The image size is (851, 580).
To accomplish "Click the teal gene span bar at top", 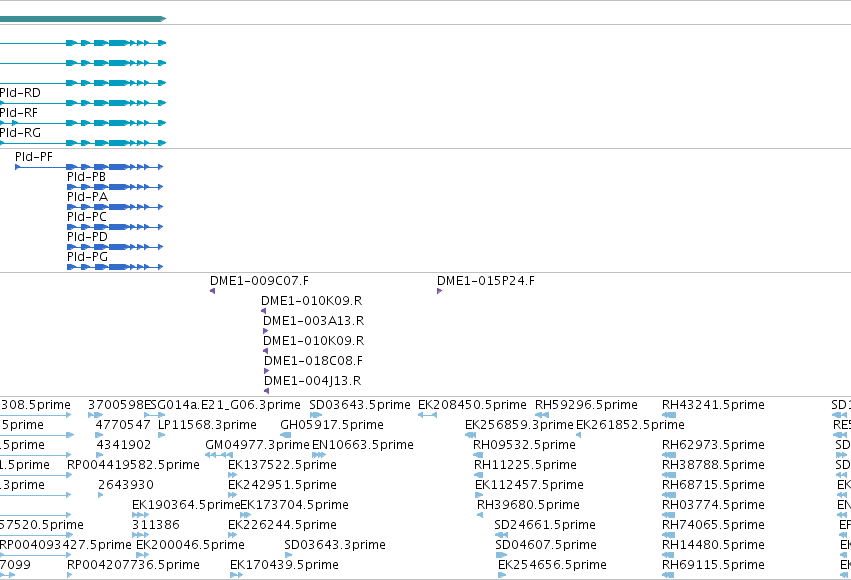I will click(82, 19).
